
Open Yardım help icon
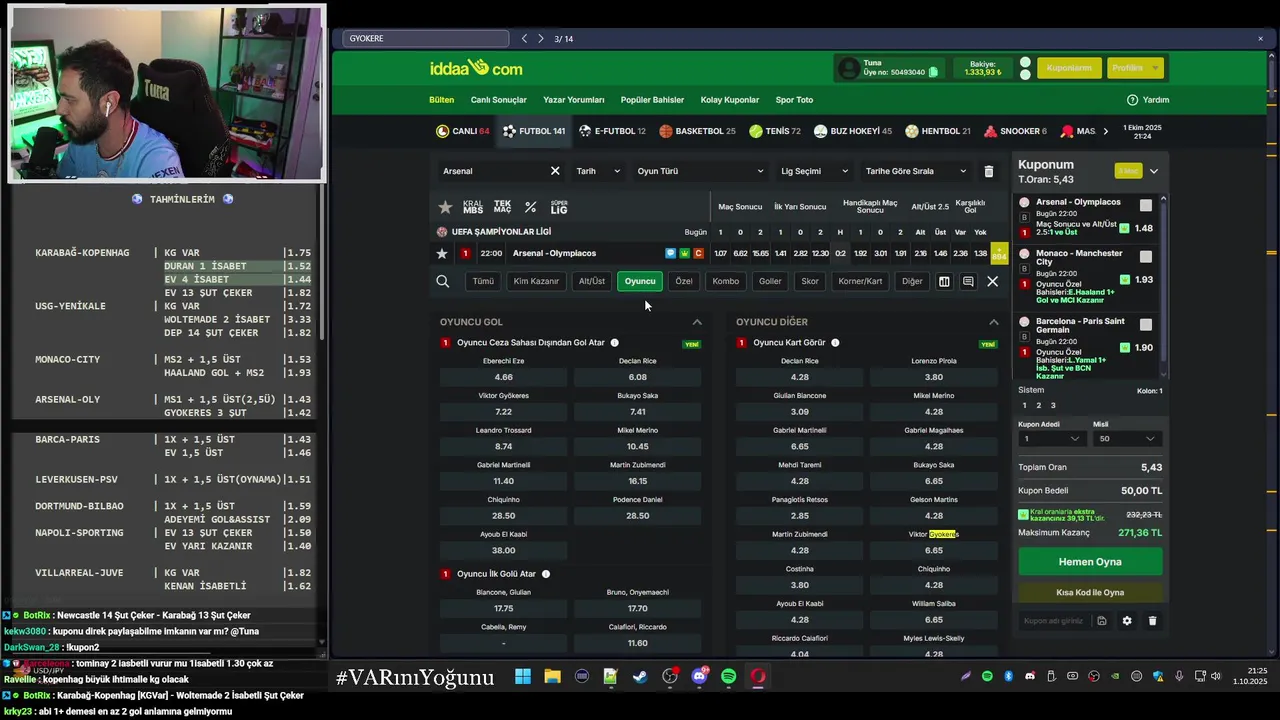click(x=1133, y=100)
